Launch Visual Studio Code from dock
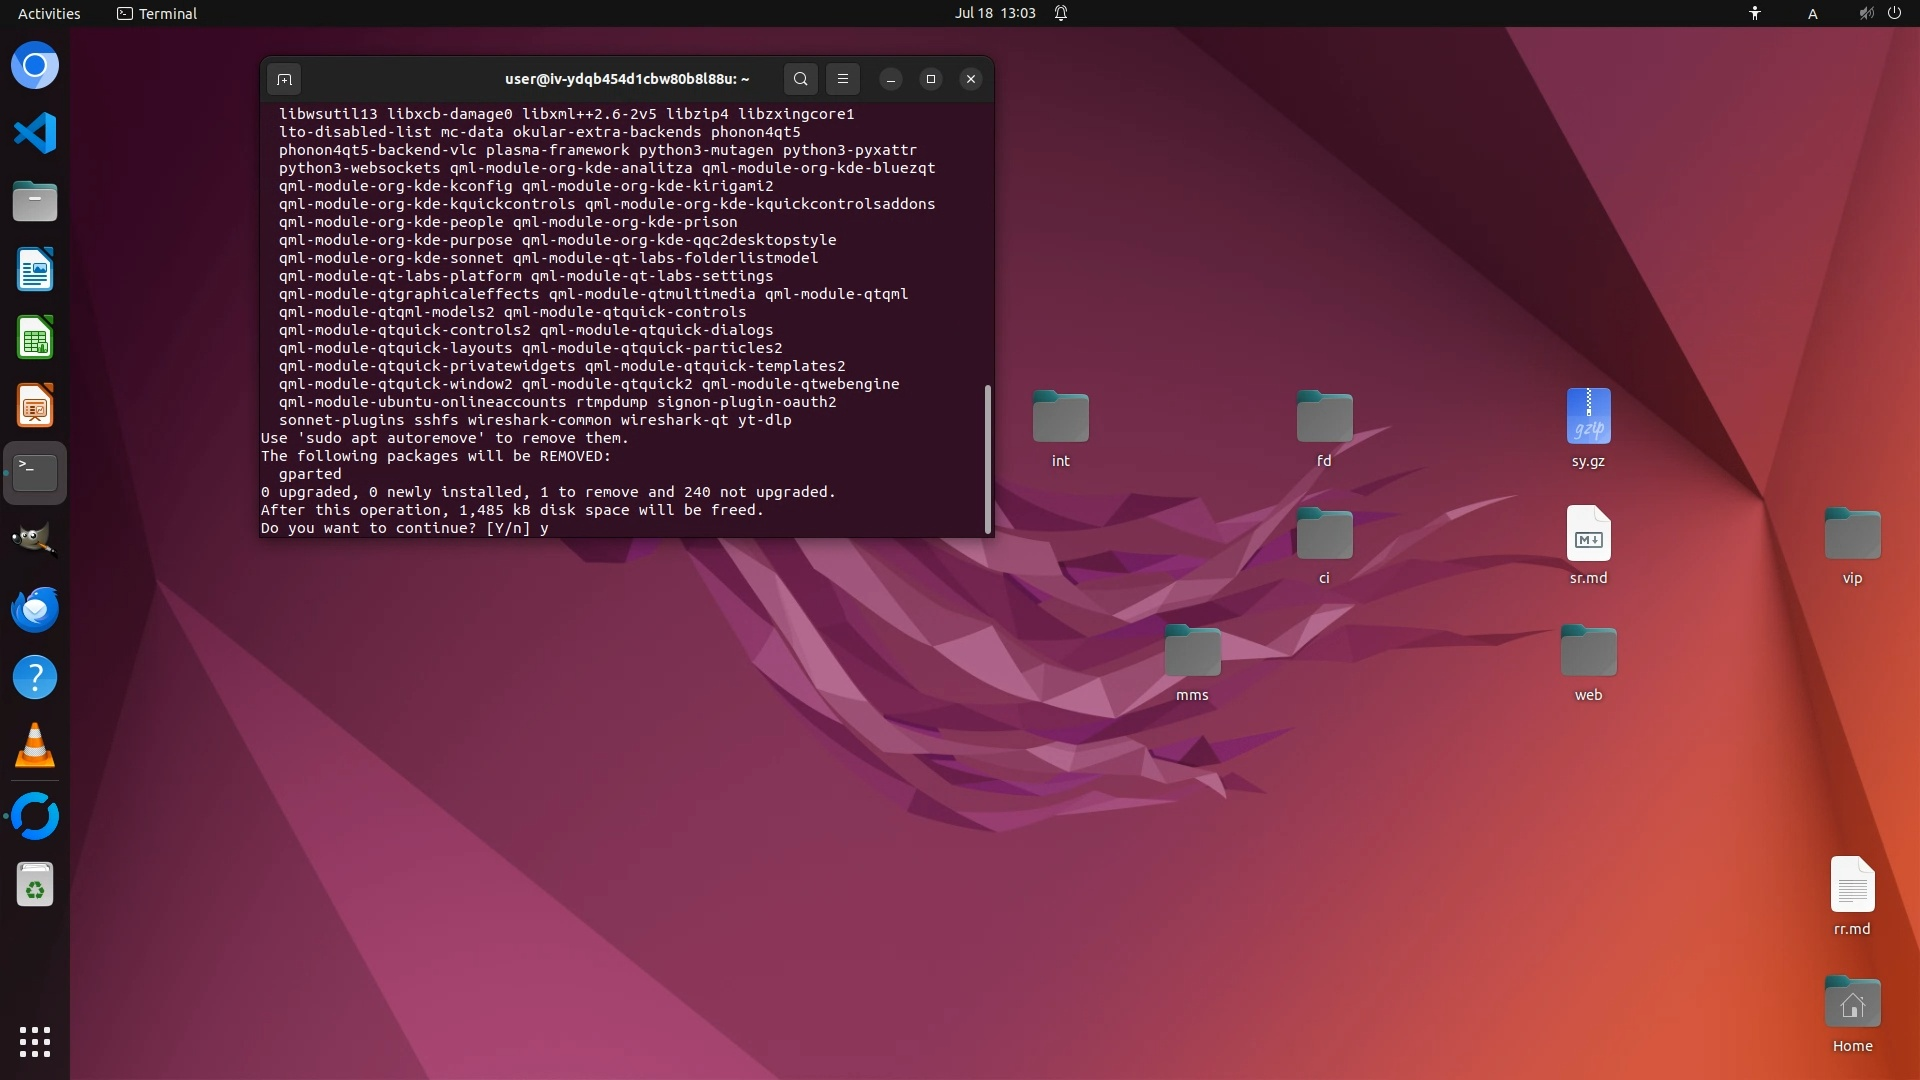This screenshot has width=1920, height=1080. coord(35,133)
